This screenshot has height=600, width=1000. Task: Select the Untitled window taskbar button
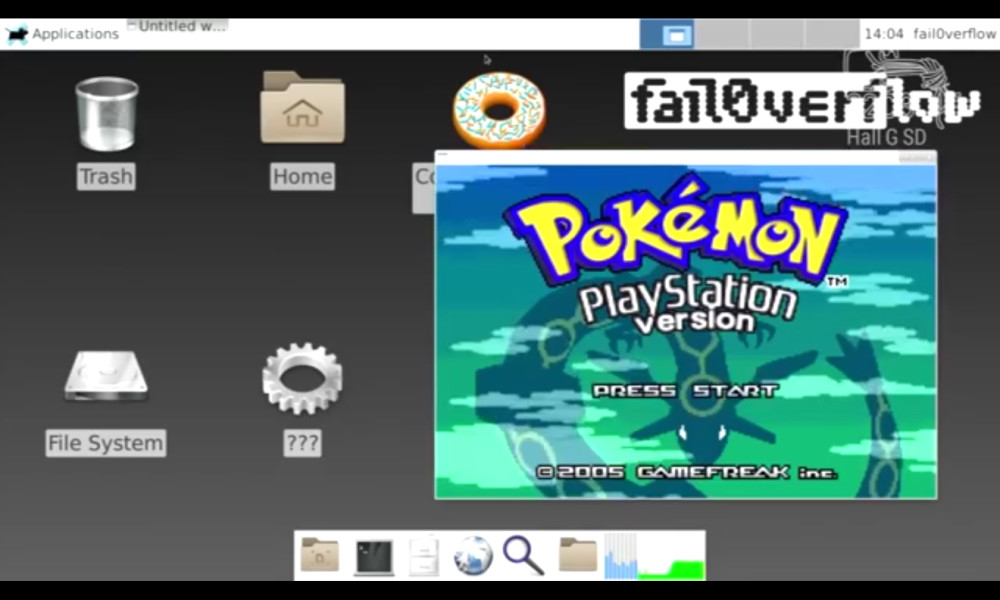(x=178, y=27)
